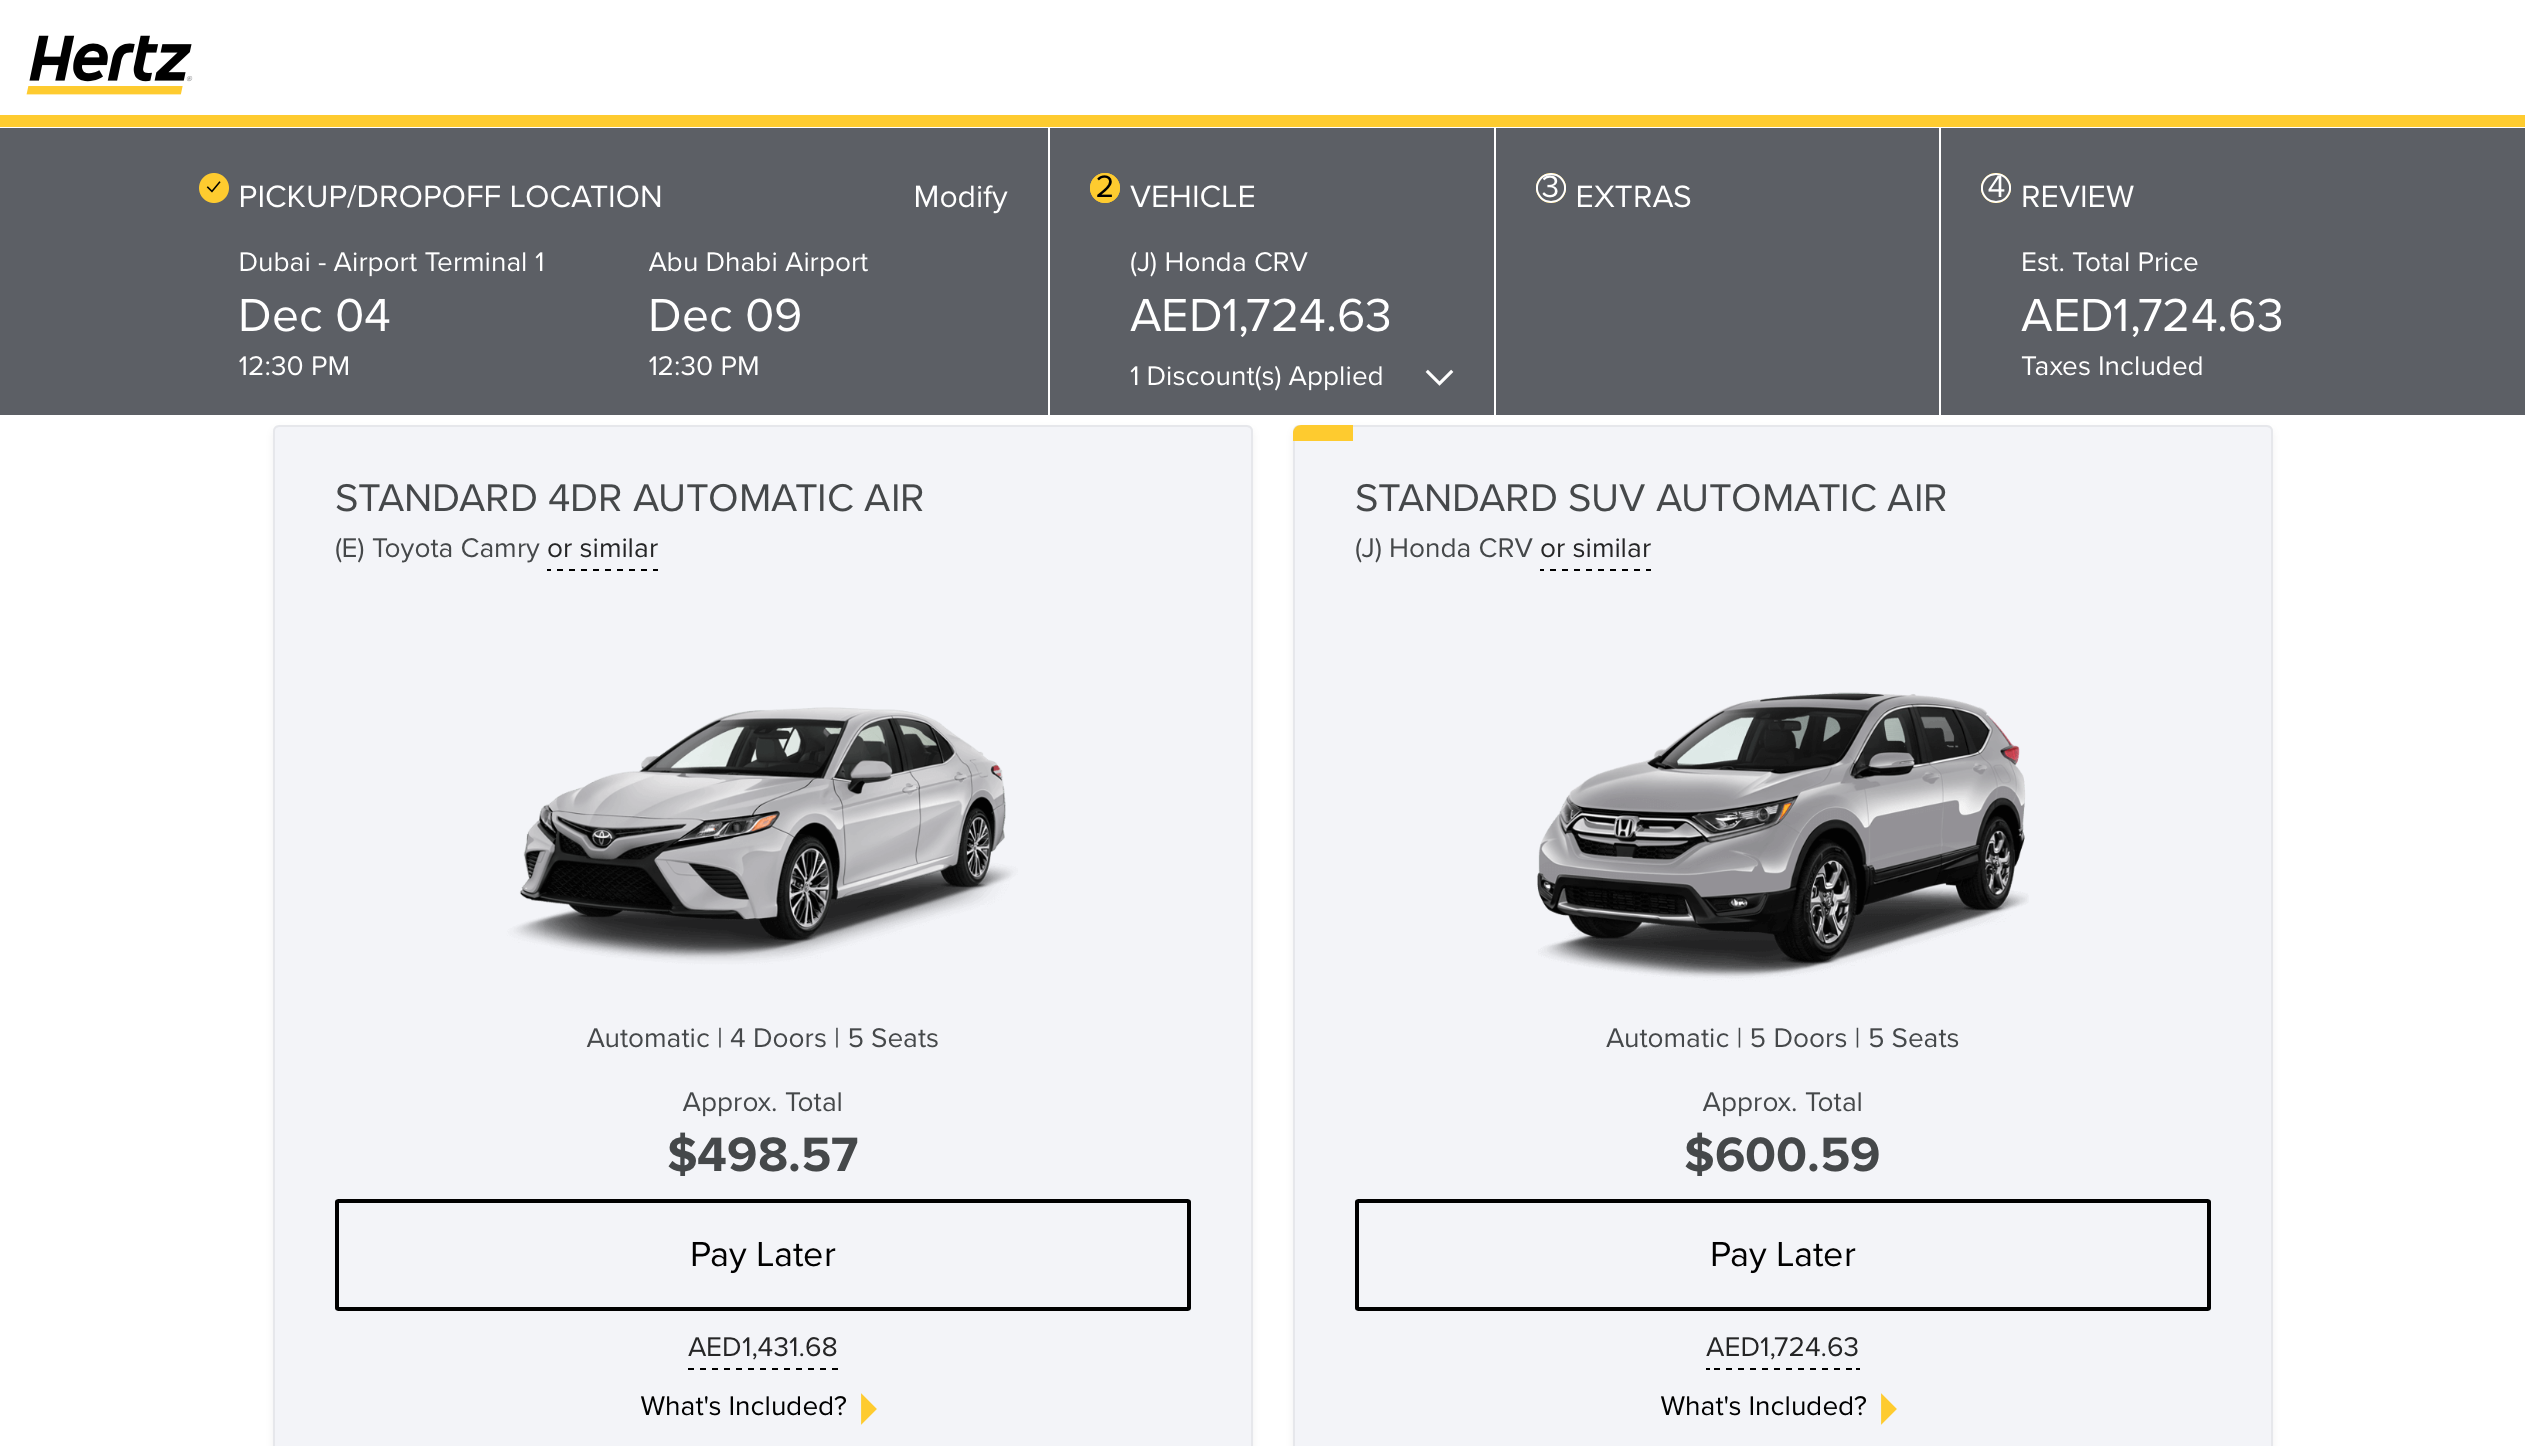Click Pay Later for the Honda CRV

coord(1782,1254)
